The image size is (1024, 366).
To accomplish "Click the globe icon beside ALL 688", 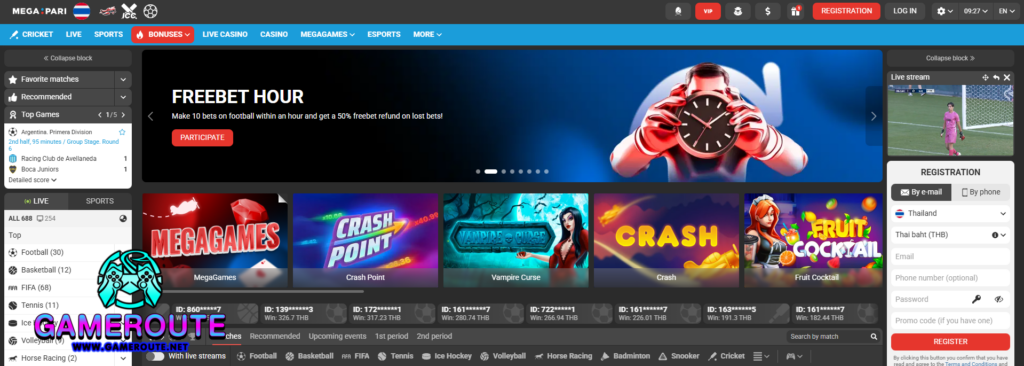I will click(123, 218).
